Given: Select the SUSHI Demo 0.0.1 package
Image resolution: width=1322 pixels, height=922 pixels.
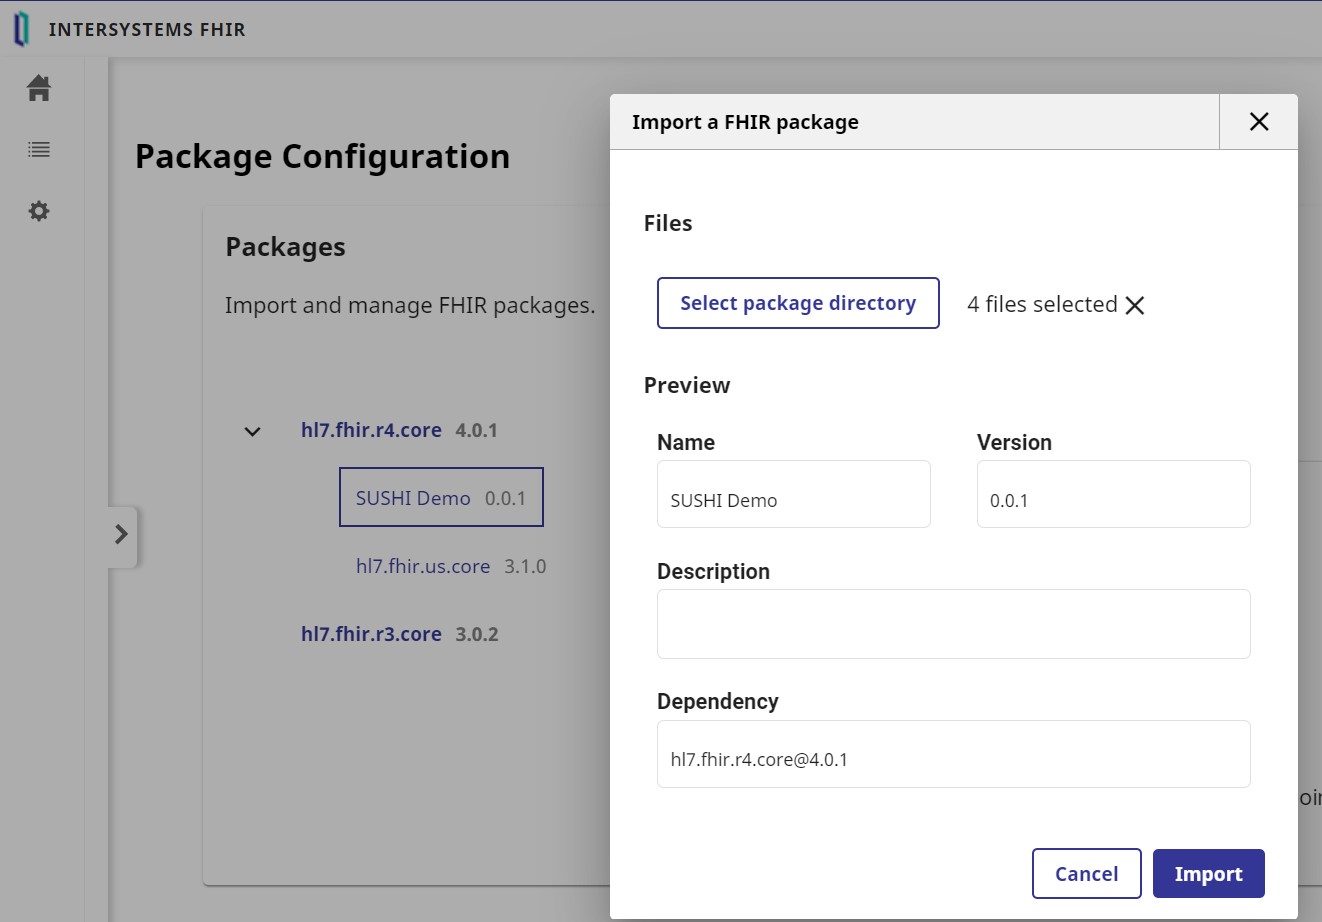Looking at the screenshot, I should point(441,498).
